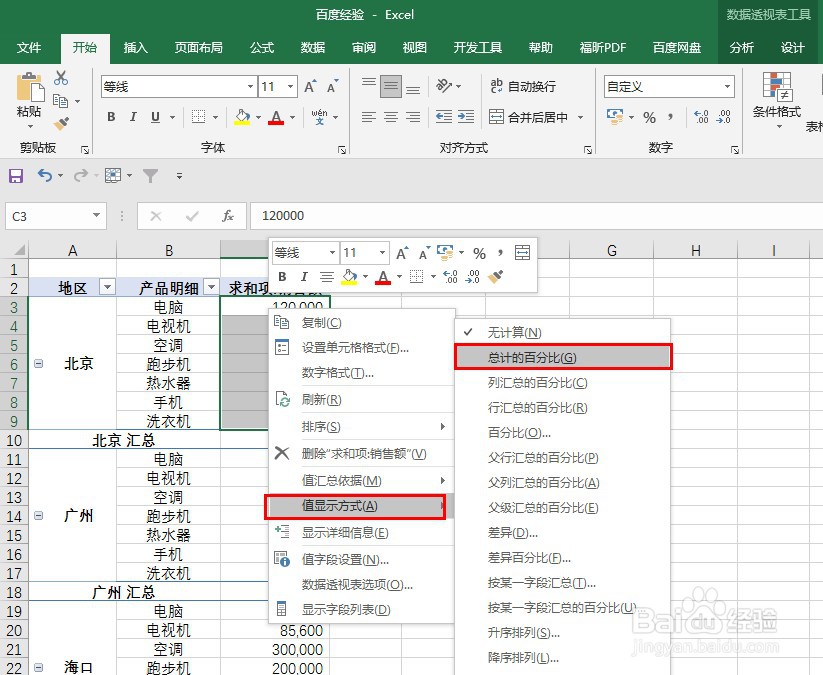Collapse the 海口 group
This screenshot has width=823, height=675.
(38, 668)
